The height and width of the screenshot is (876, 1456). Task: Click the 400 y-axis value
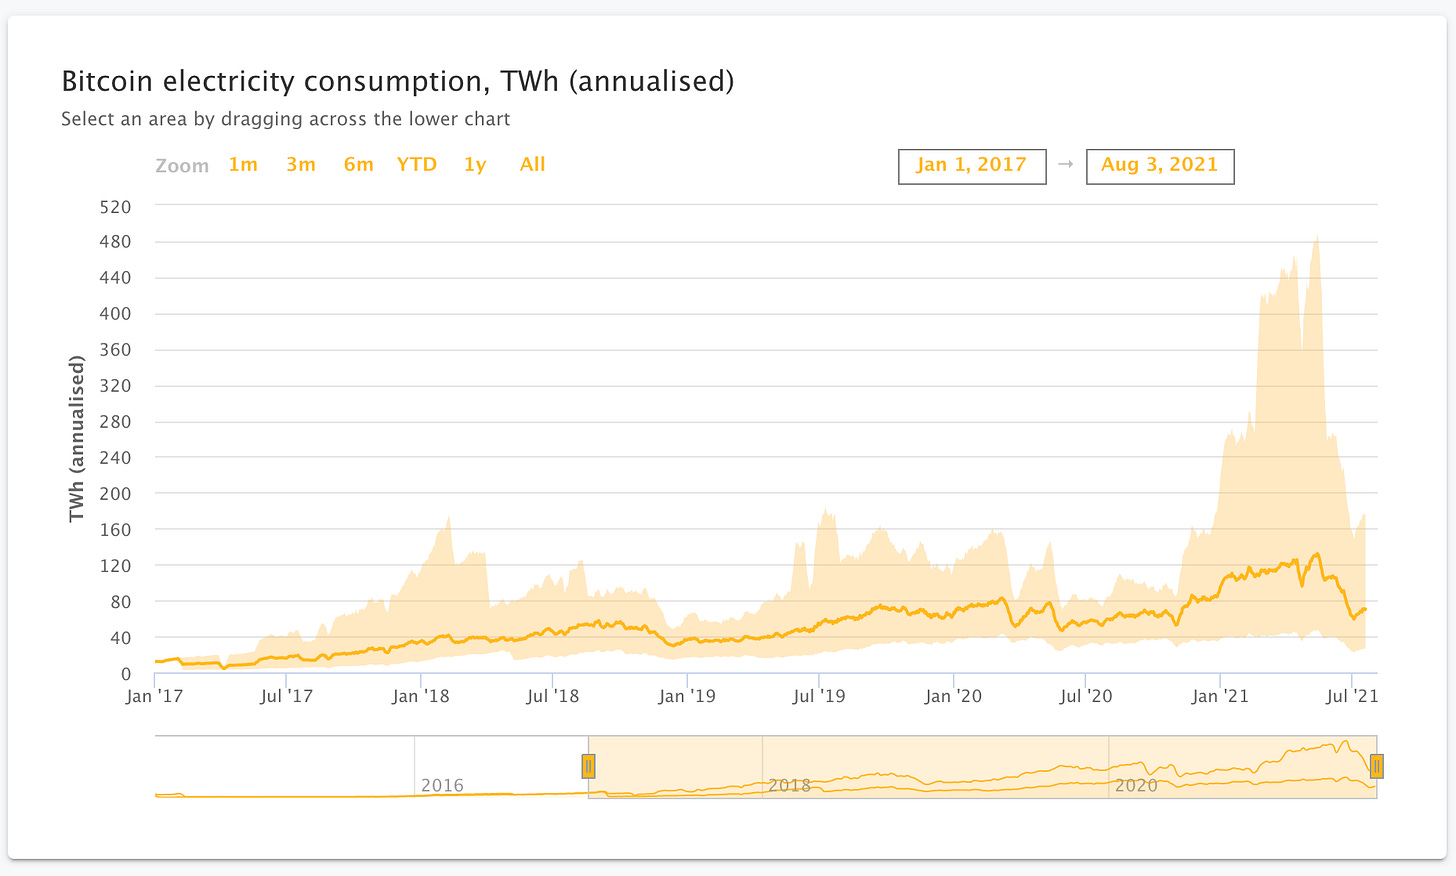tap(115, 314)
